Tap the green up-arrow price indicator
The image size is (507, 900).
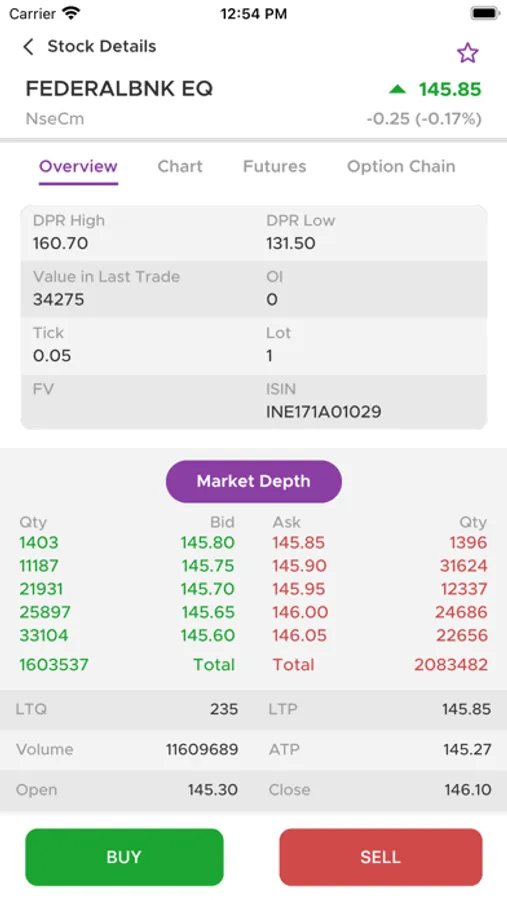397,89
